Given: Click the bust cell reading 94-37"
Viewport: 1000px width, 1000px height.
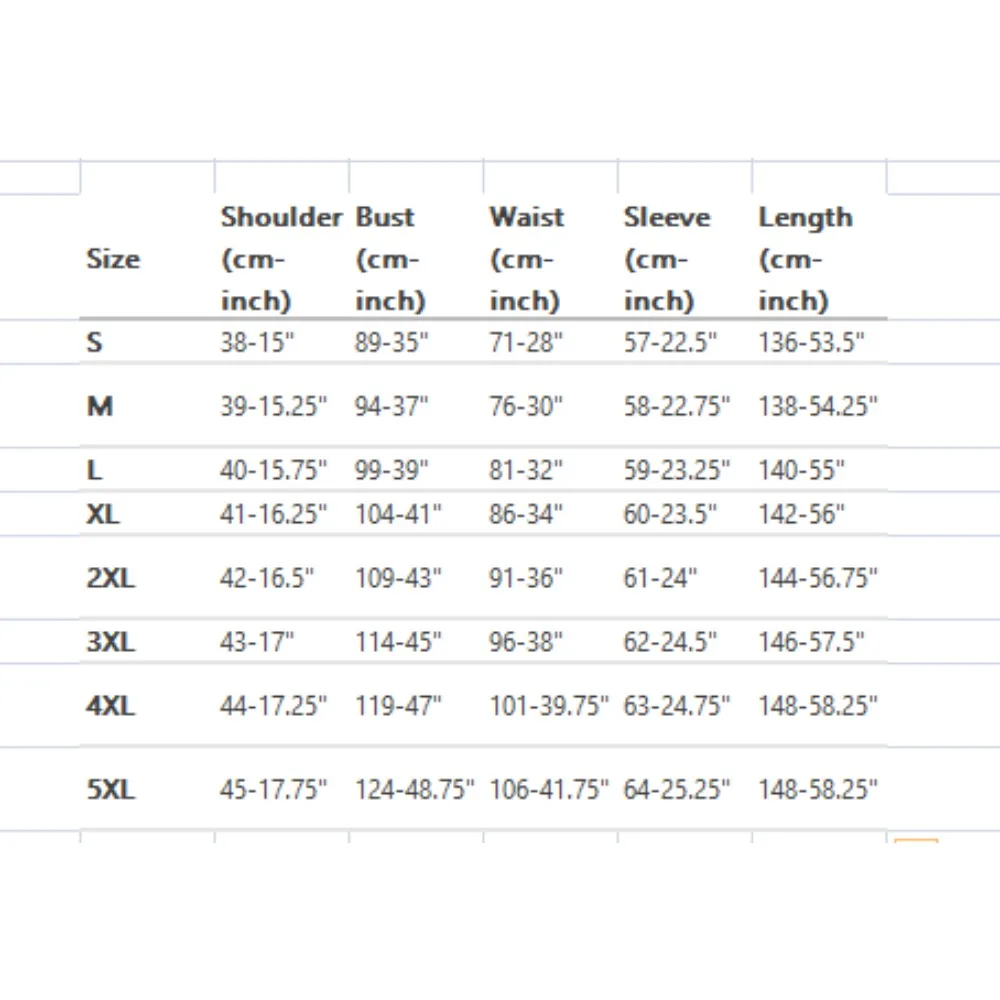Looking at the screenshot, I should tap(392, 406).
